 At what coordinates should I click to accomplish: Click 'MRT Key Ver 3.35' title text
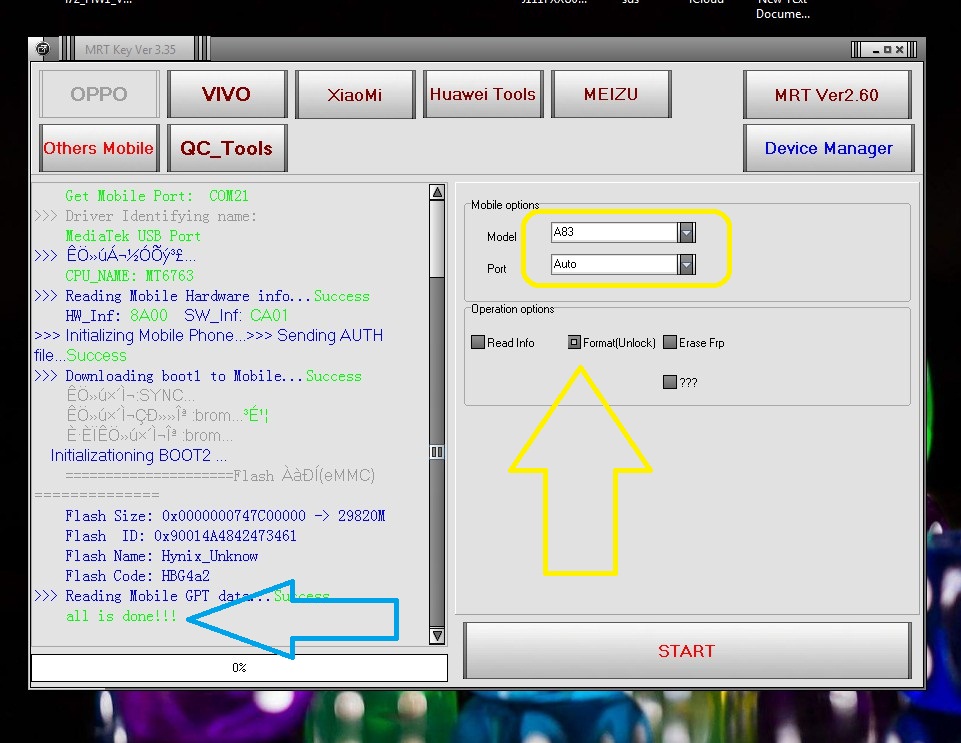[131, 50]
